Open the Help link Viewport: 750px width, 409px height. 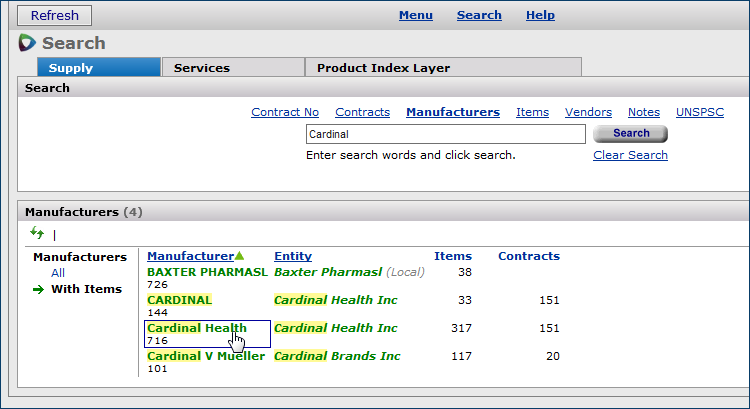[540, 15]
